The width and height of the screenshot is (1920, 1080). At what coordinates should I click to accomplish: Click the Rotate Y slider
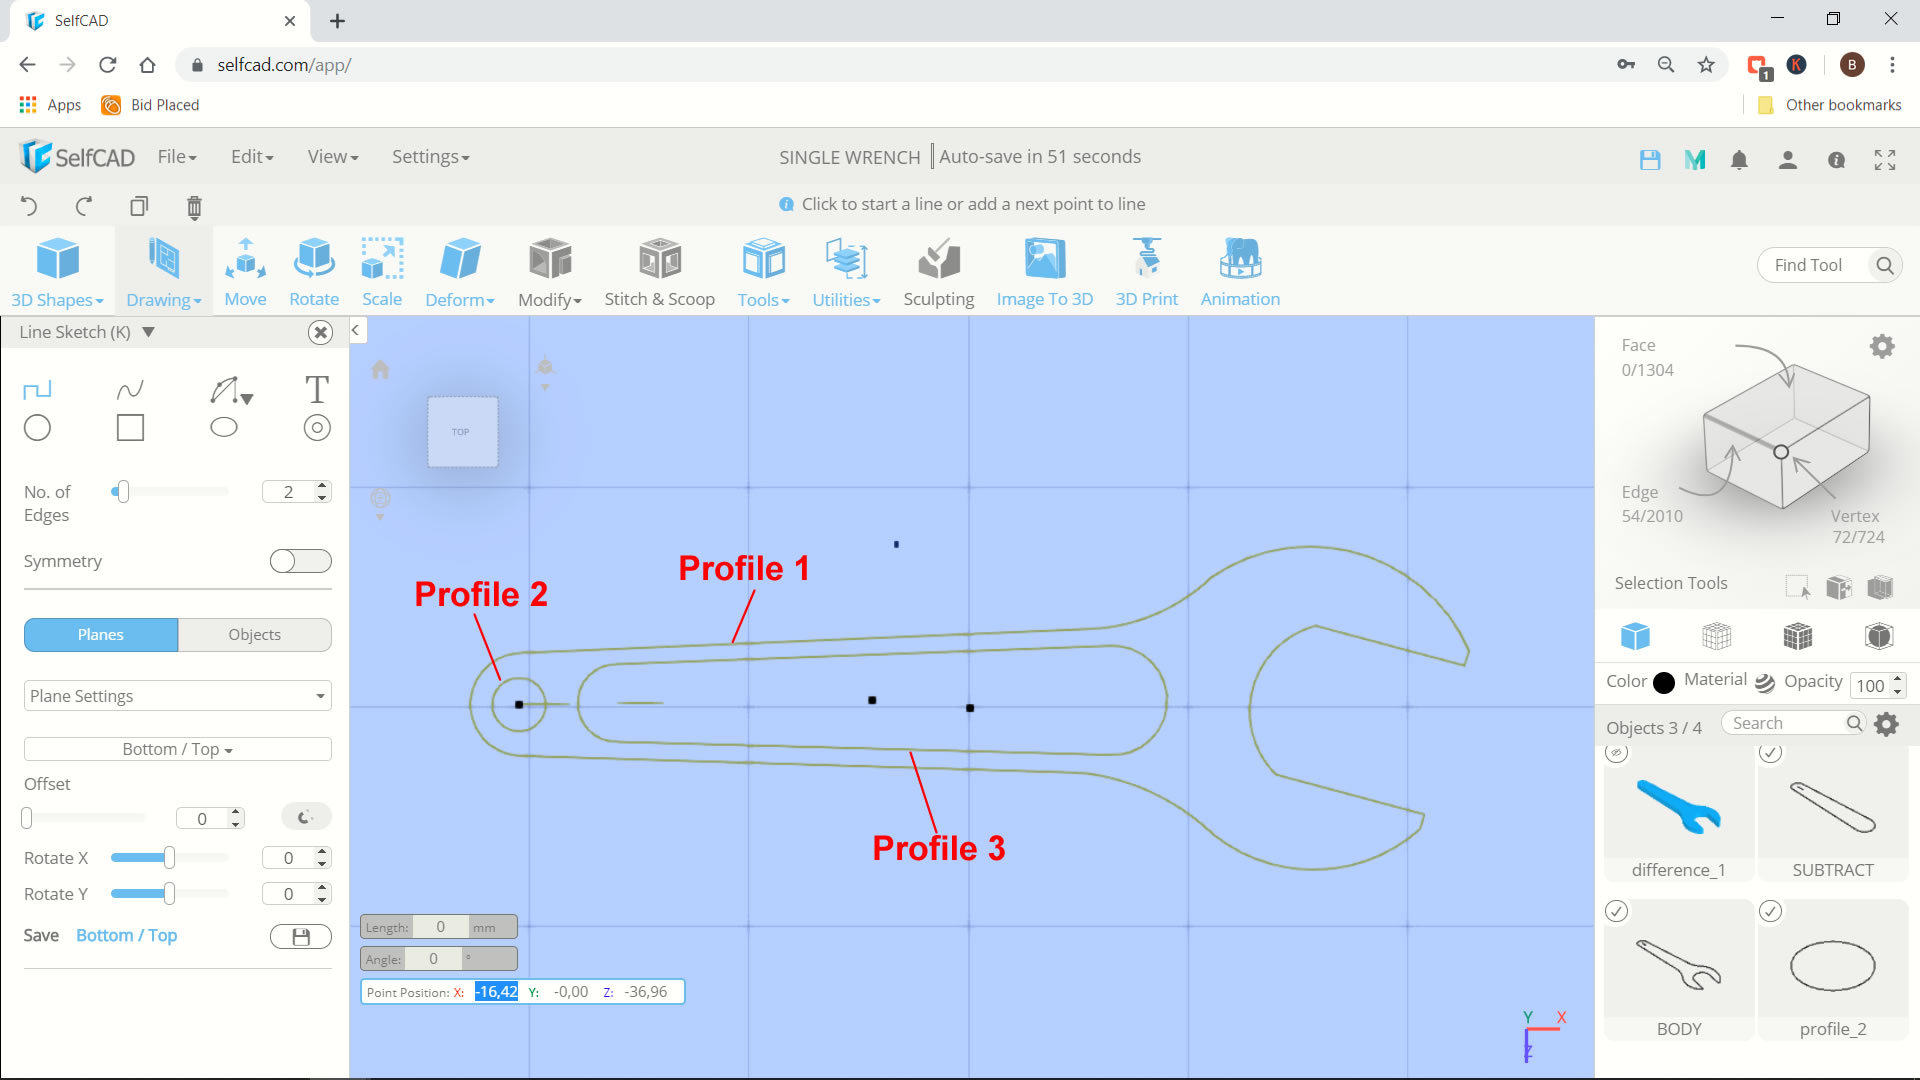point(169,894)
